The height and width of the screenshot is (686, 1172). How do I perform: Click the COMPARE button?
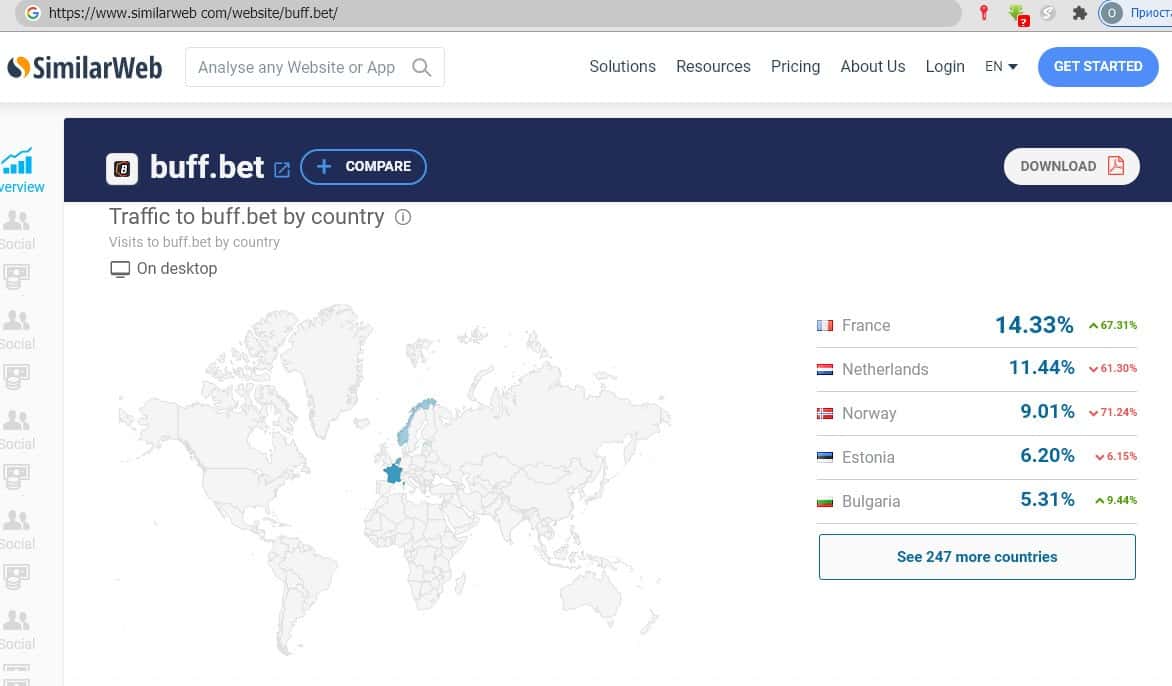pyautogui.click(x=363, y=166)
